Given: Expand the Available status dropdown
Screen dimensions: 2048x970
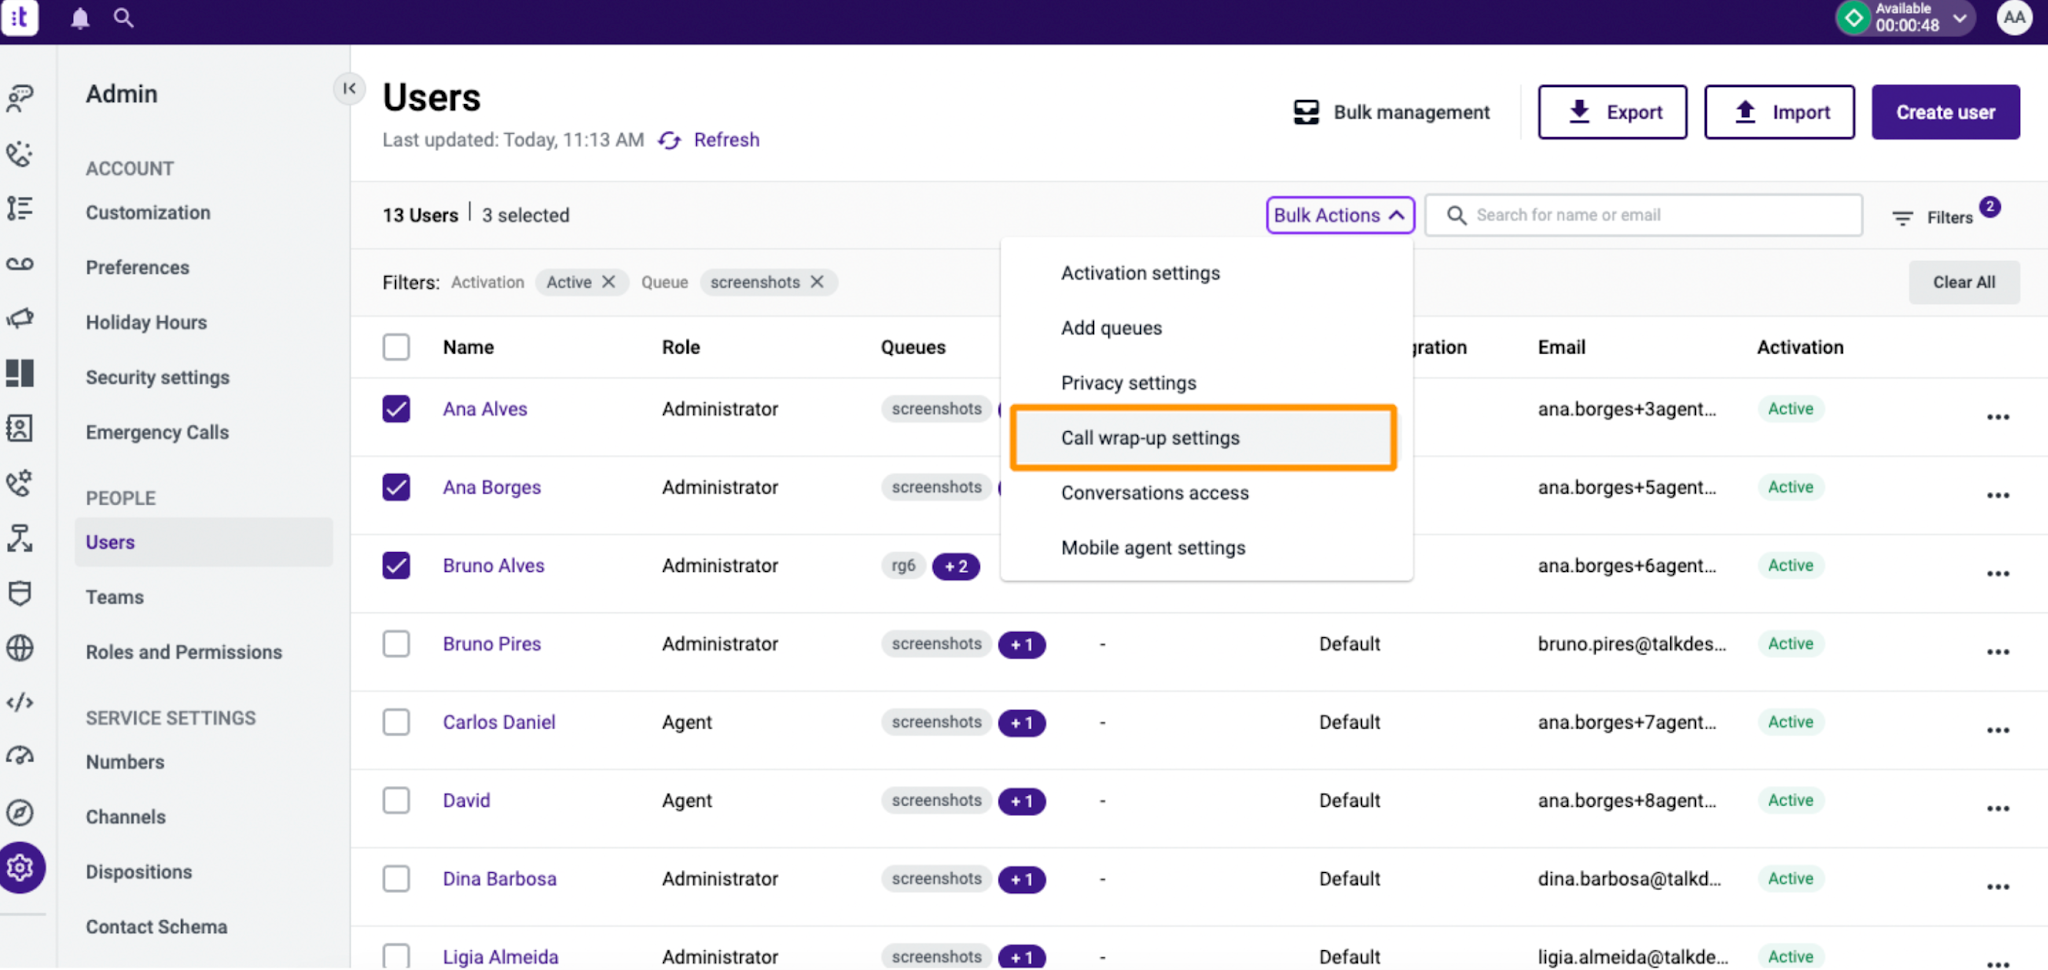Looking at the screenshot, I should 1959,18.
